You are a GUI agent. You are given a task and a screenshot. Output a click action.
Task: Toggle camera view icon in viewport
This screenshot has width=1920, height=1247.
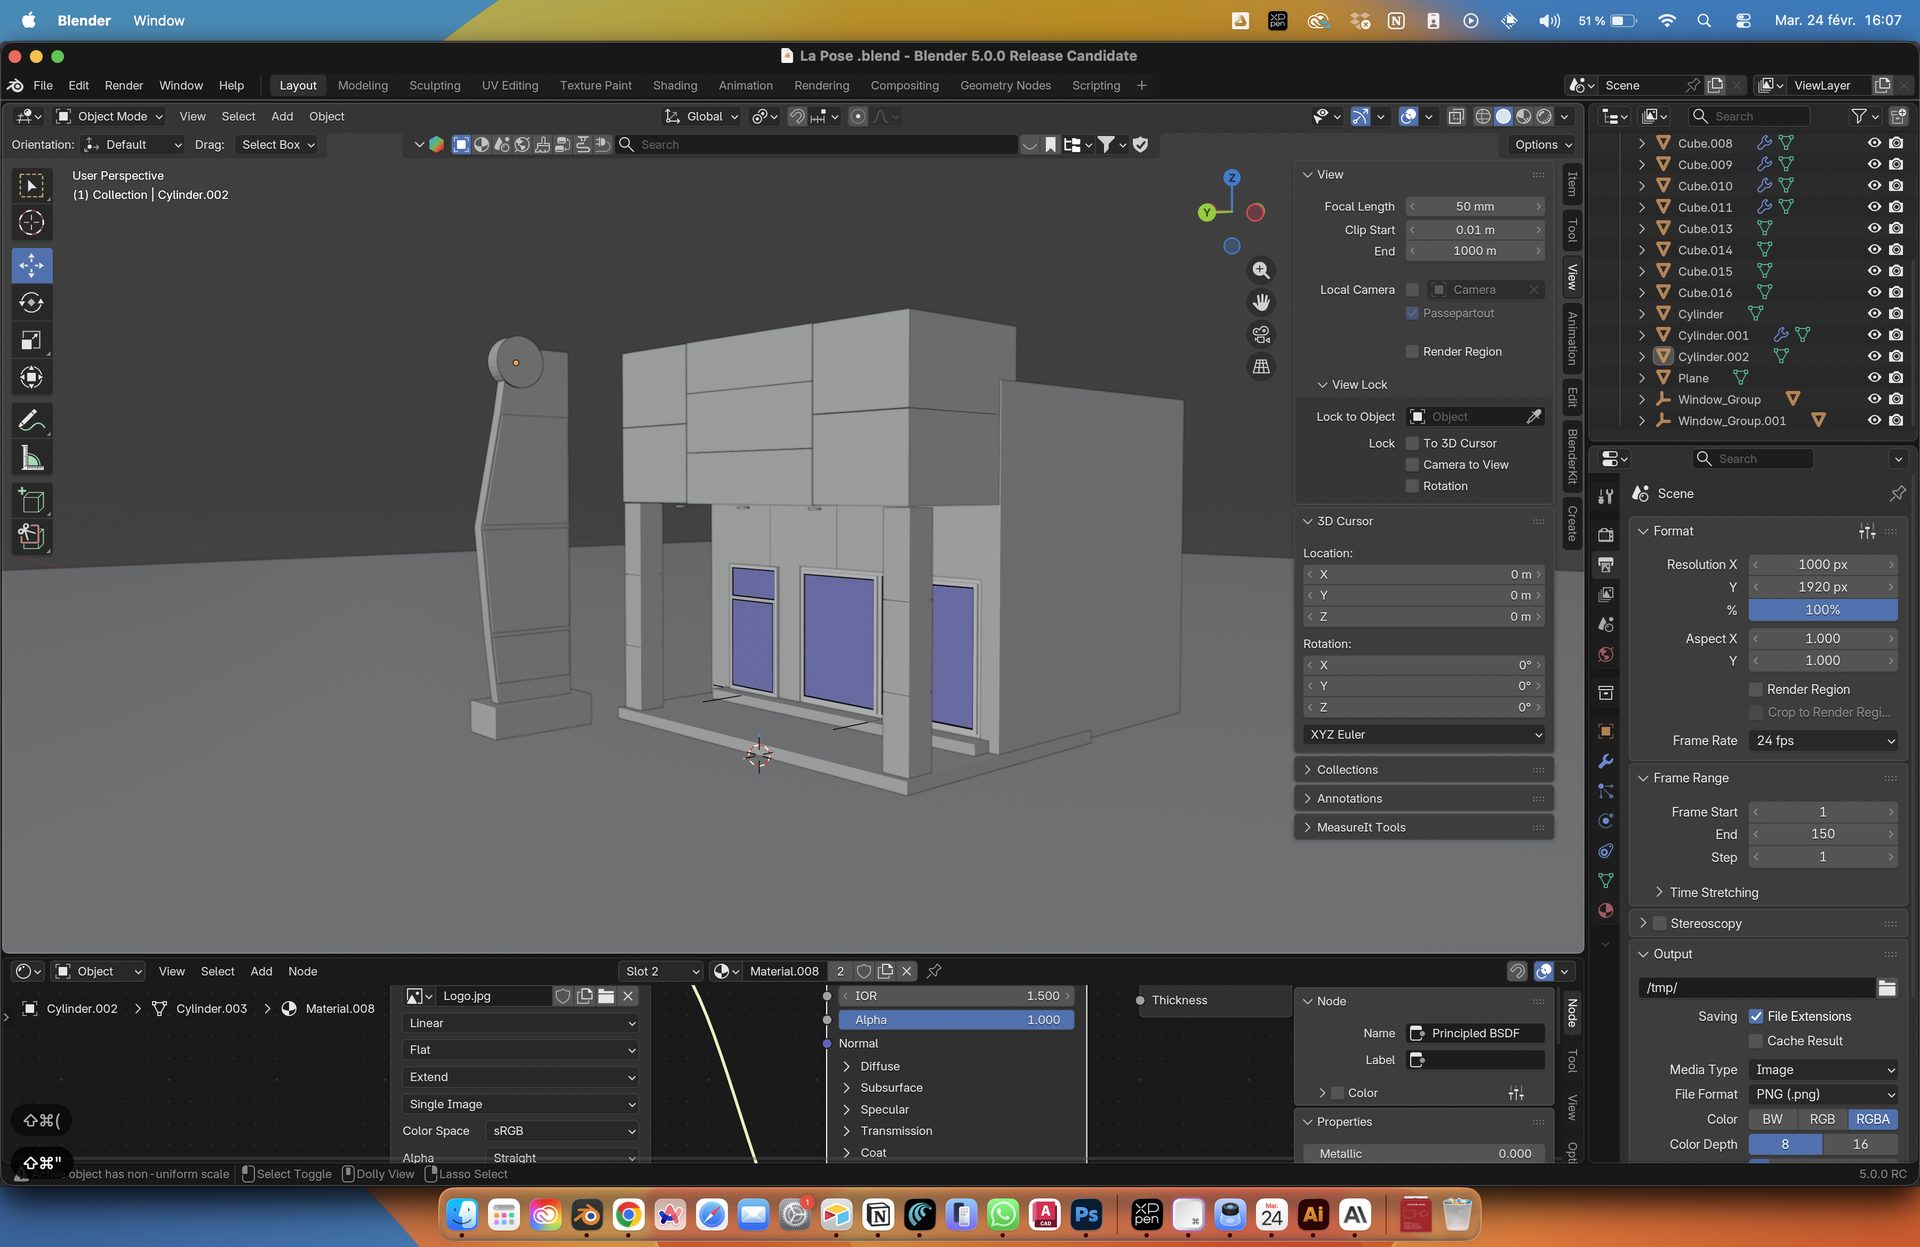[1261, 334]
